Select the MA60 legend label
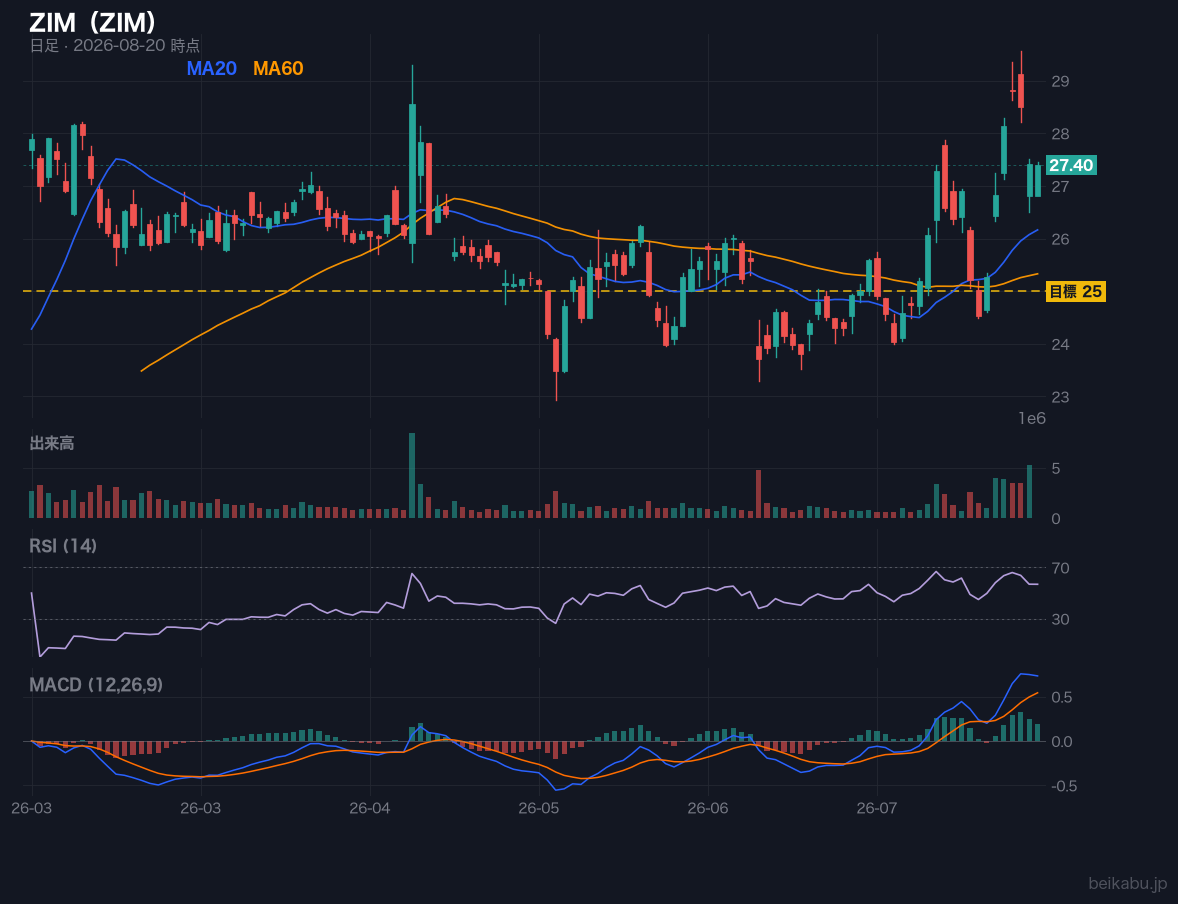The image size is (1178, 904). pyautogui.click(x=278, y=68)
